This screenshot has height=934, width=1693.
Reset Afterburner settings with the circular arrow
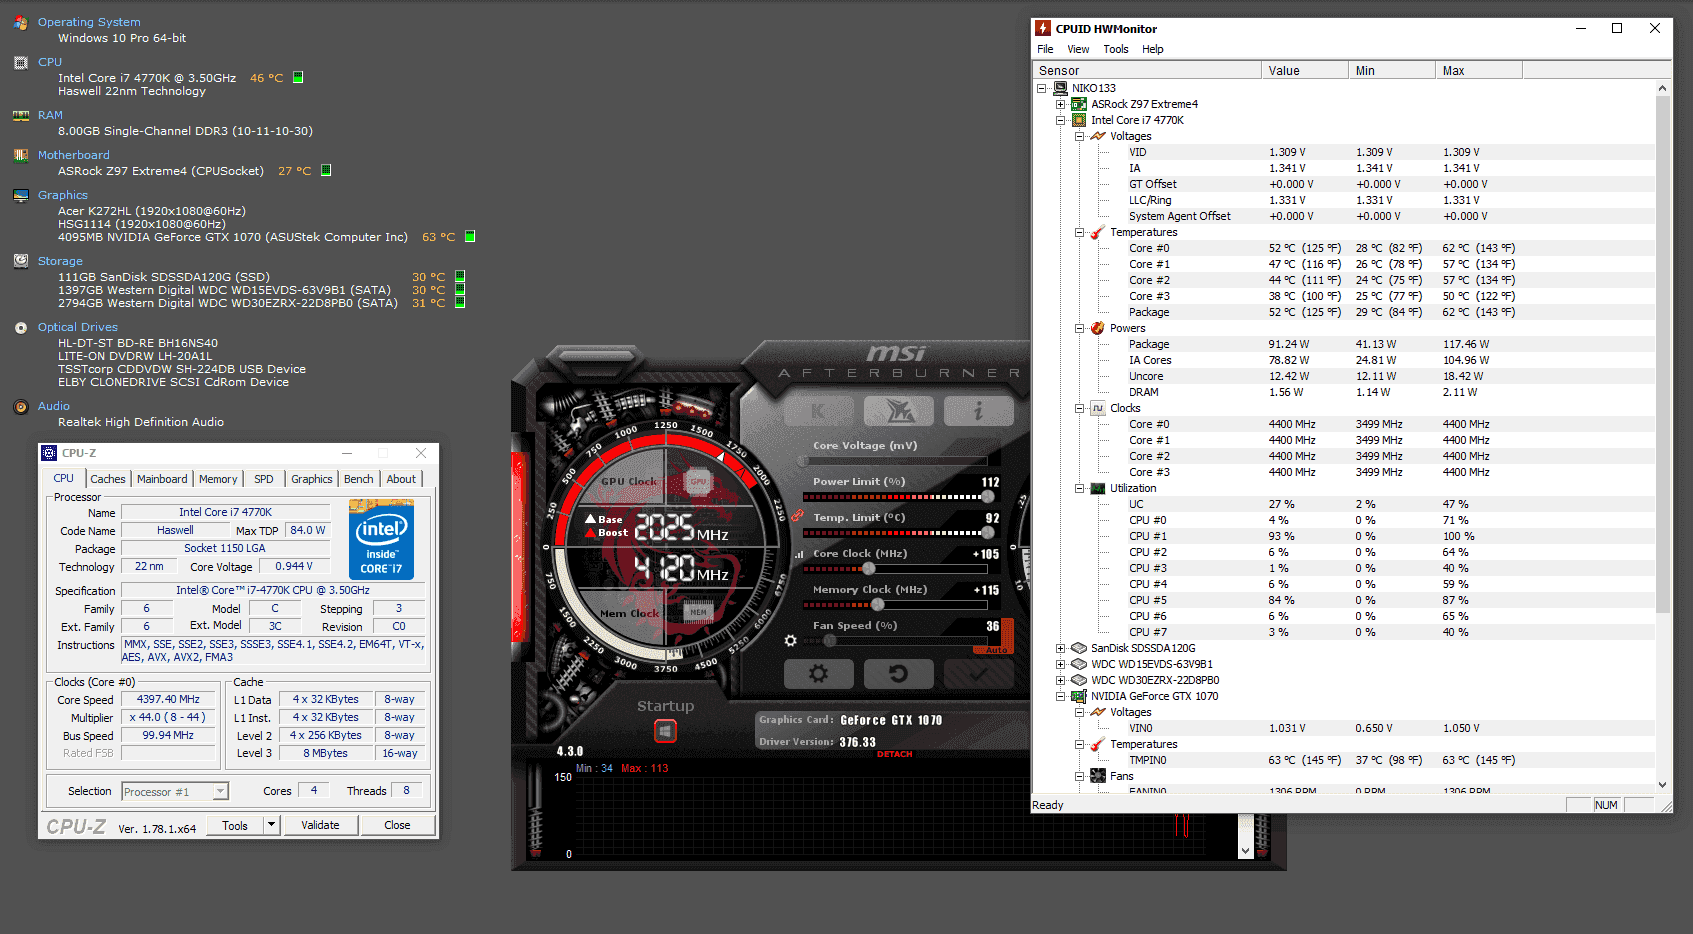pyautogui.click(x=898, y=674)
